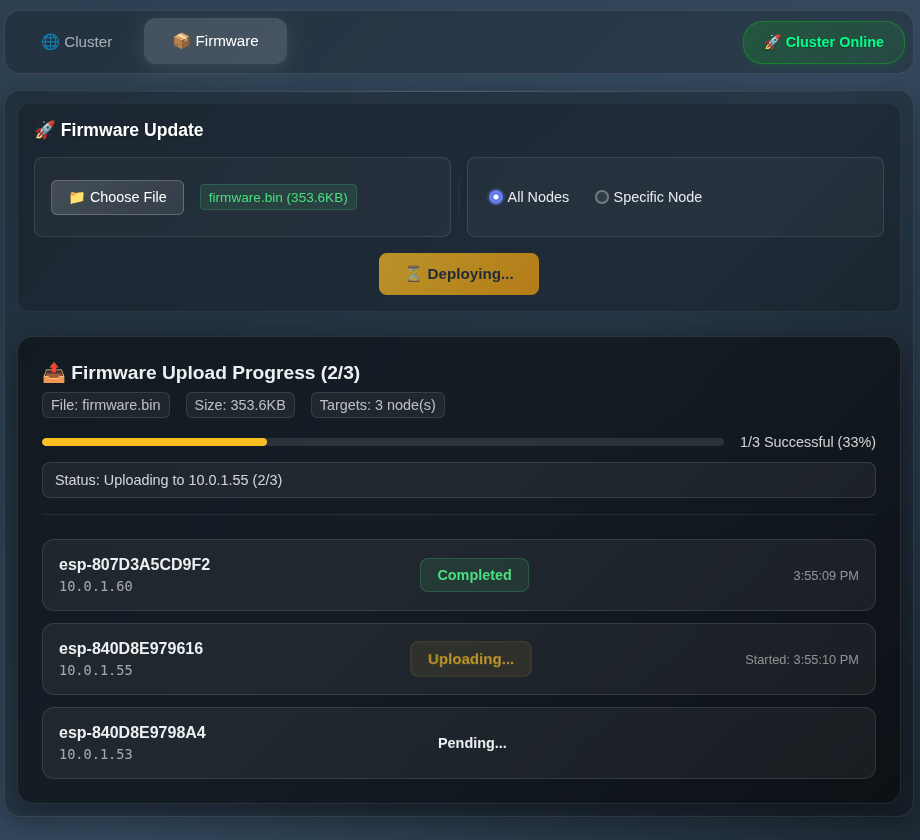920x840 pixels.
Task: Click the status bar showing 10.0.1.55 upload
Action: tap(459, 480)
